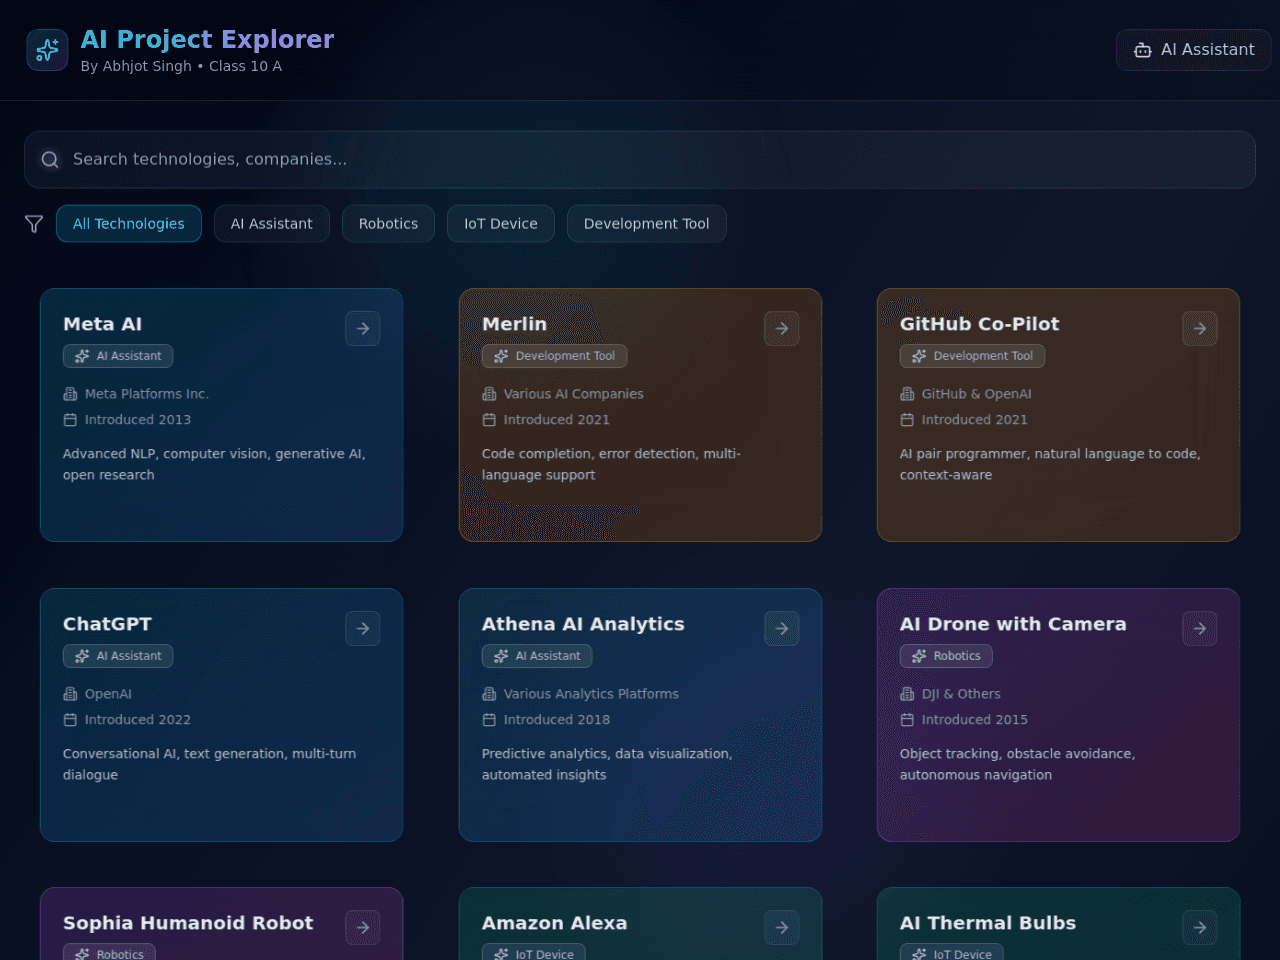Open AI Thermal Bulbs card arrow
1280x960 pixels.
[x=1200, y=927]
